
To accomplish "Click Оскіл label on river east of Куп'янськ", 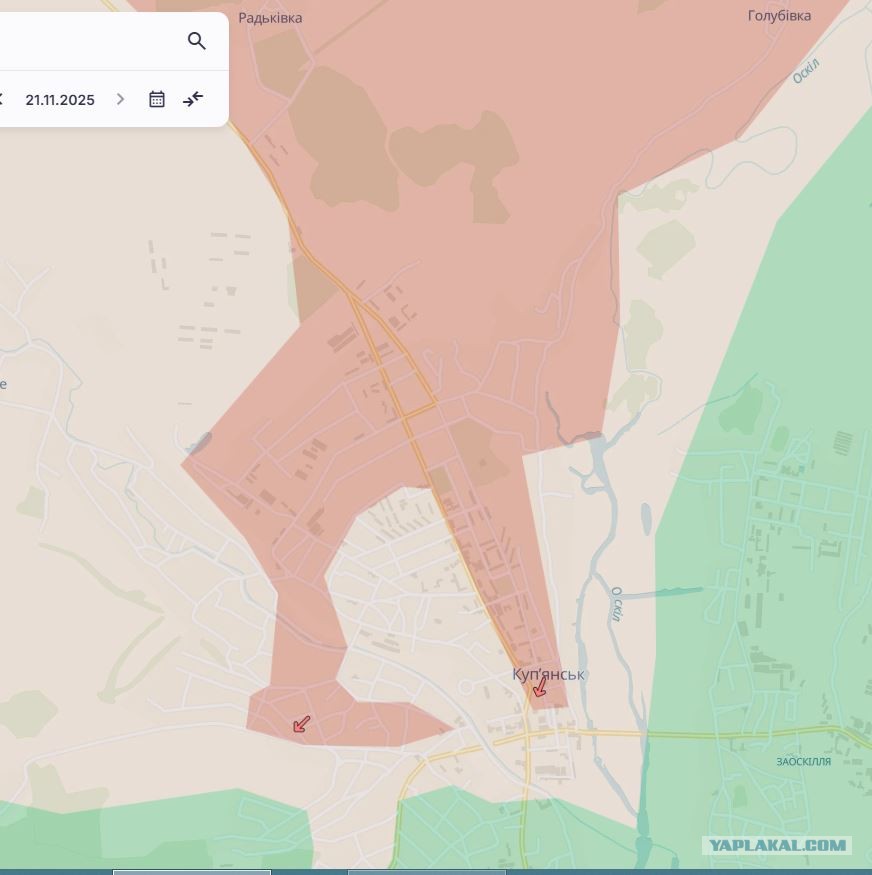I will pos(616,604).
